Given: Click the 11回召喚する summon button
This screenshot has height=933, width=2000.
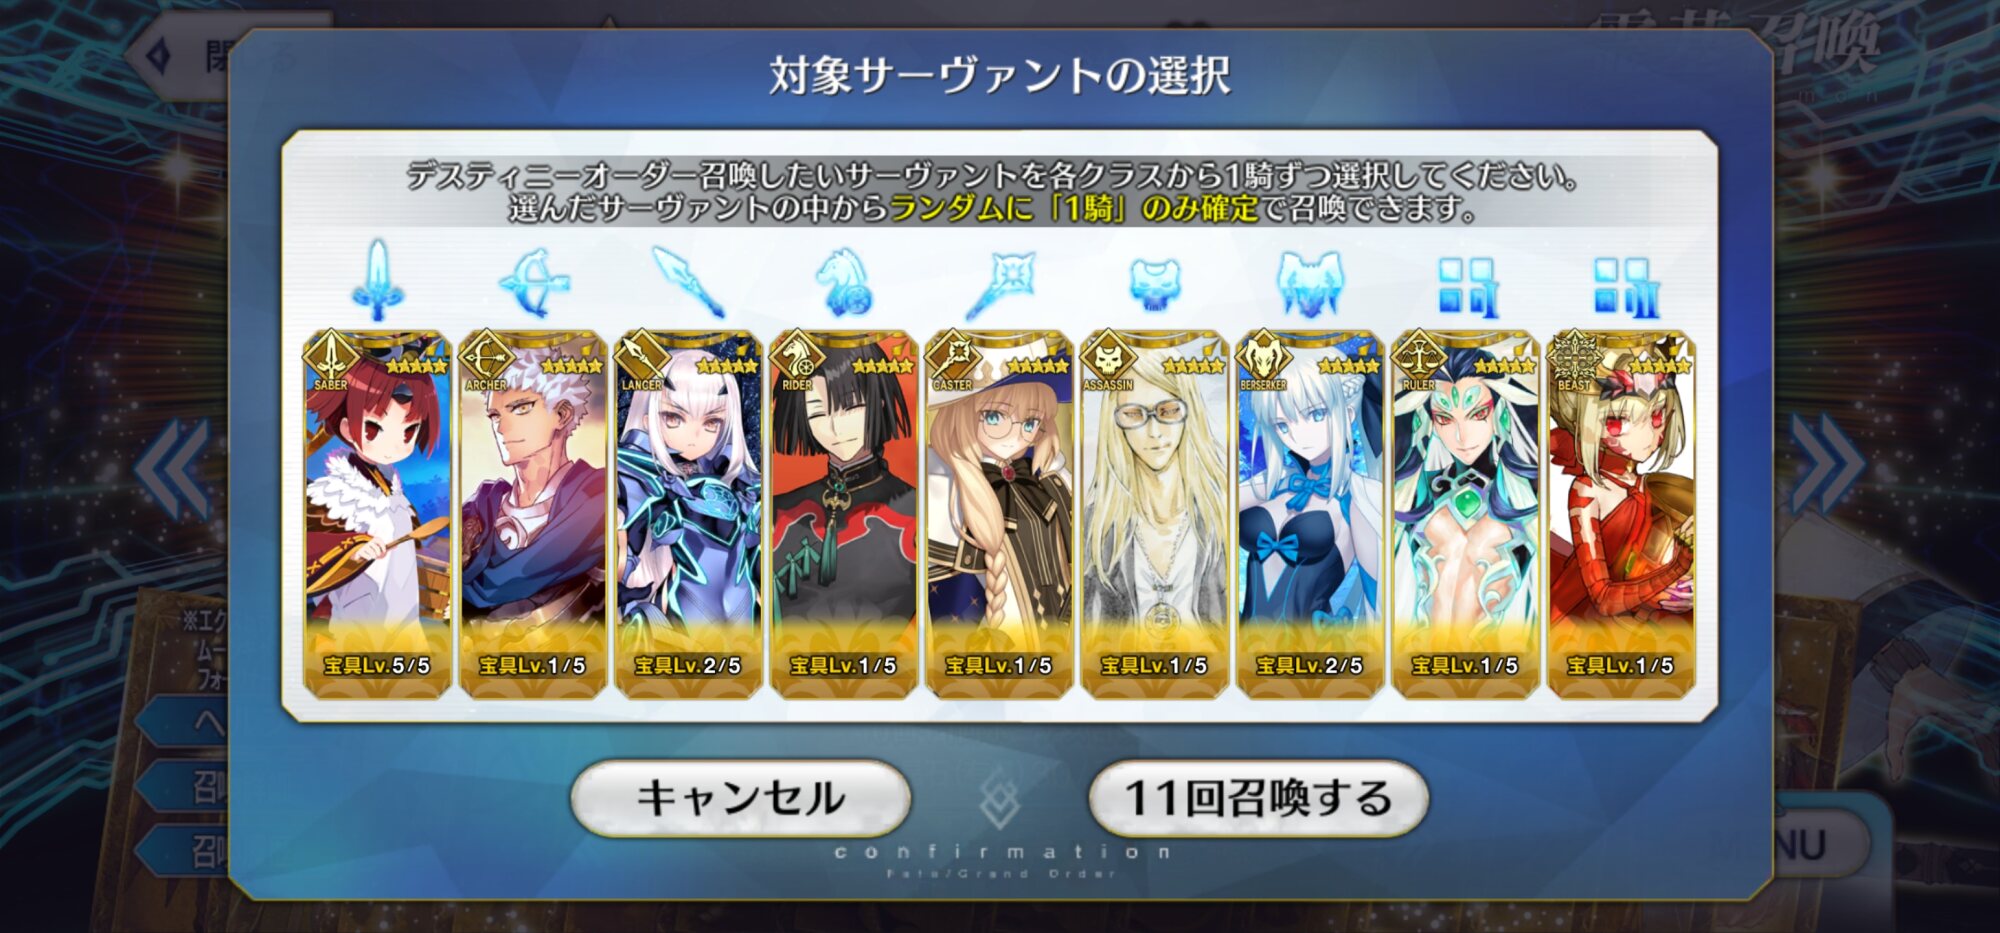Looking at the screenshot, I should [1258, 798].
